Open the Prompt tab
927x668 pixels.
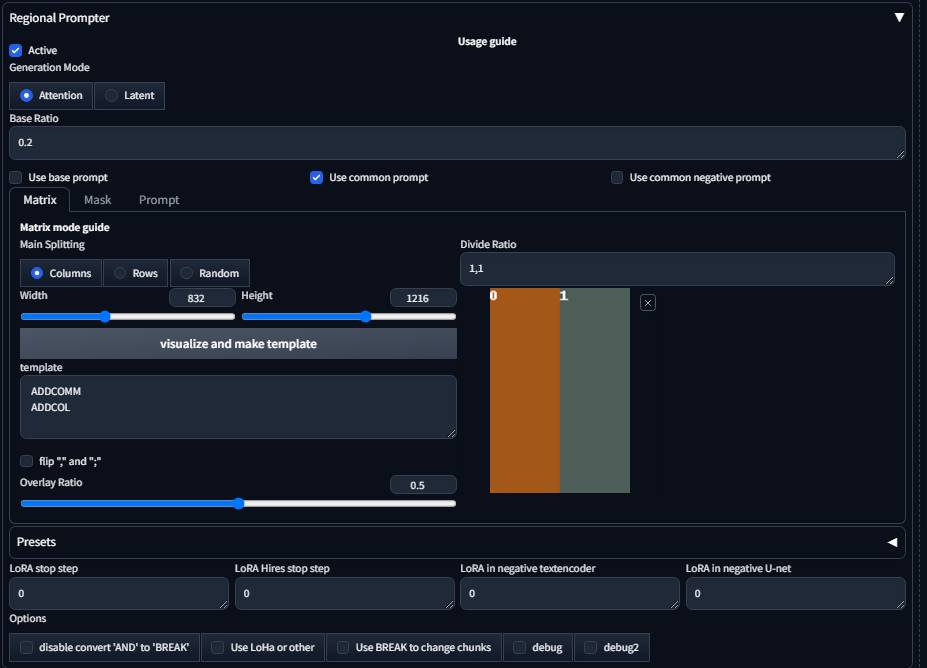pos(159,200)
